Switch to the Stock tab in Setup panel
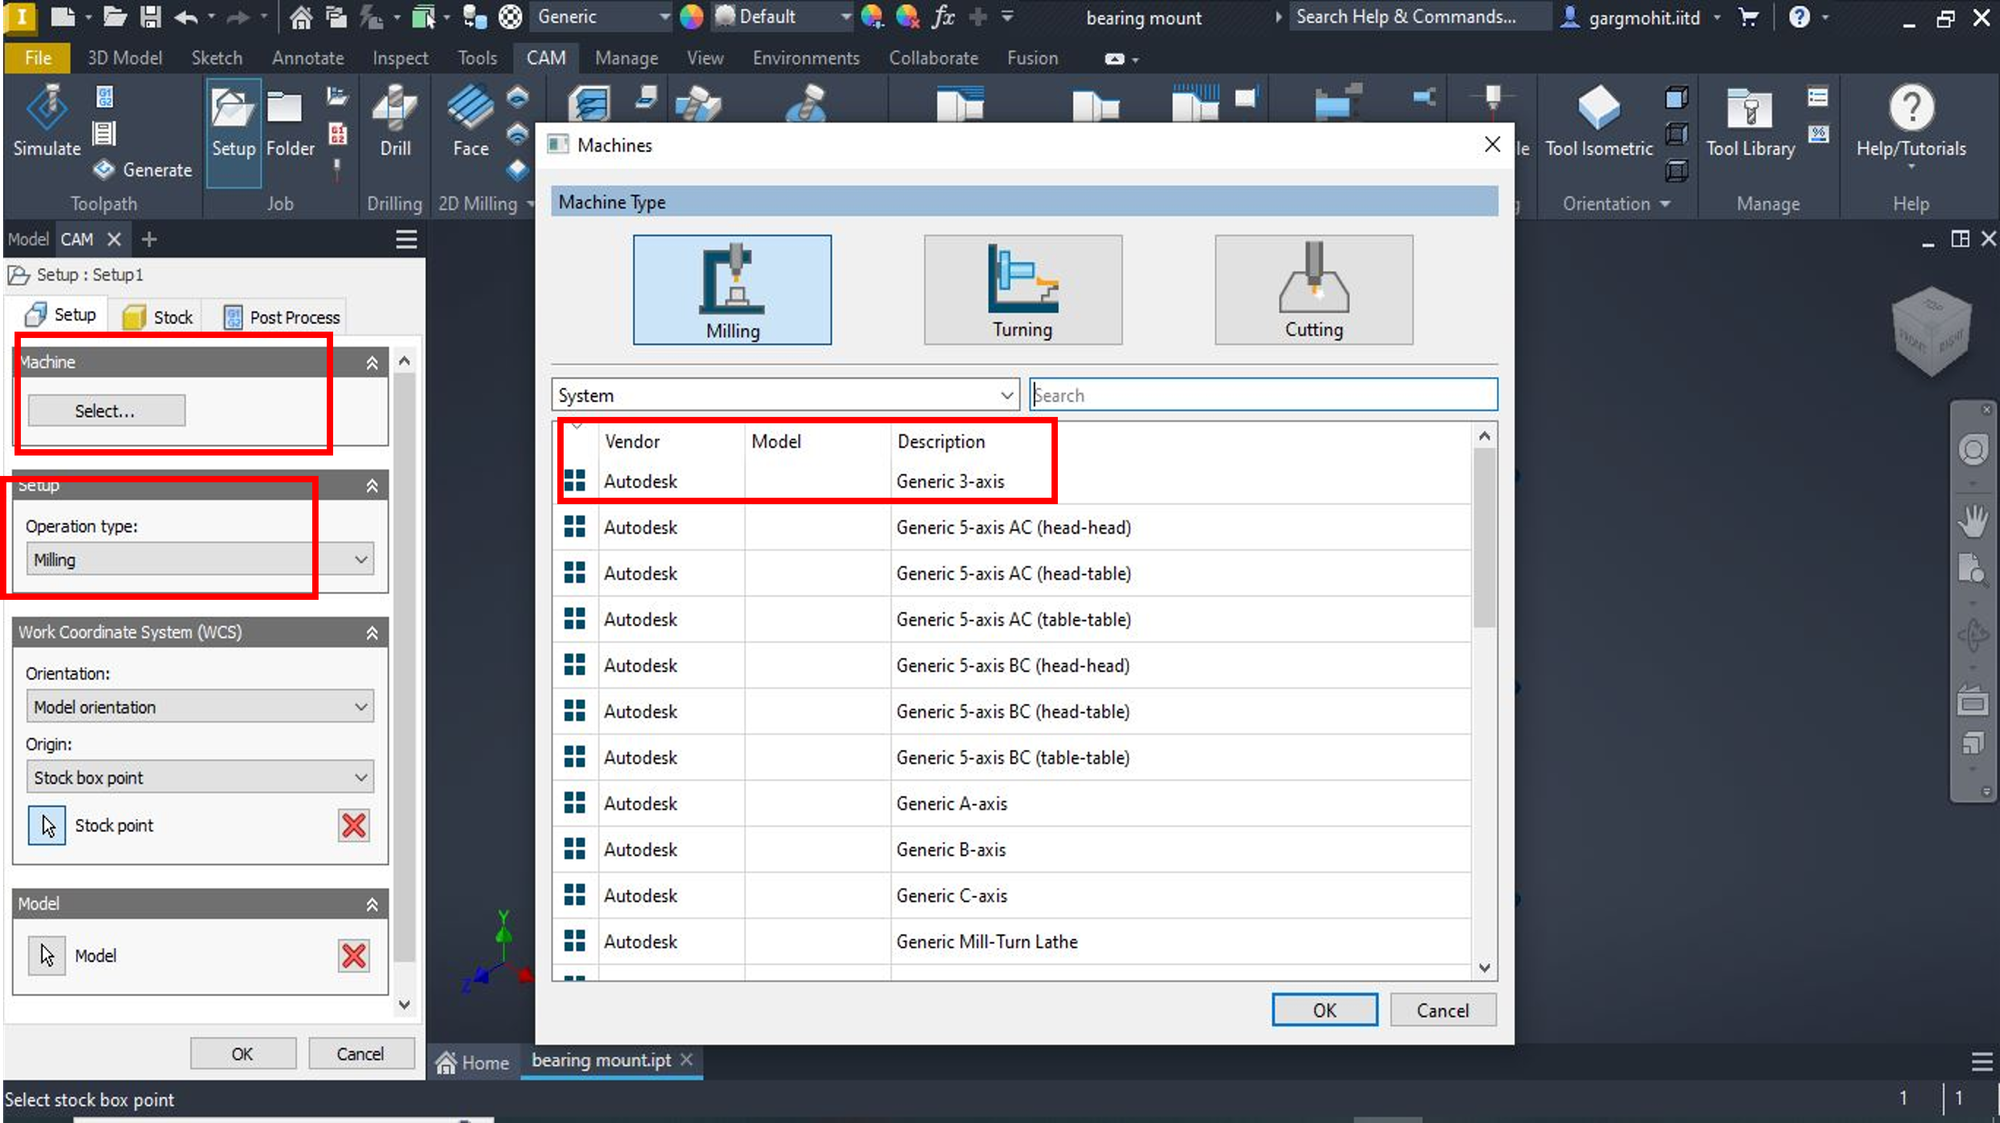Viewport: 2000px width, 1123px height. coord(159,317)
